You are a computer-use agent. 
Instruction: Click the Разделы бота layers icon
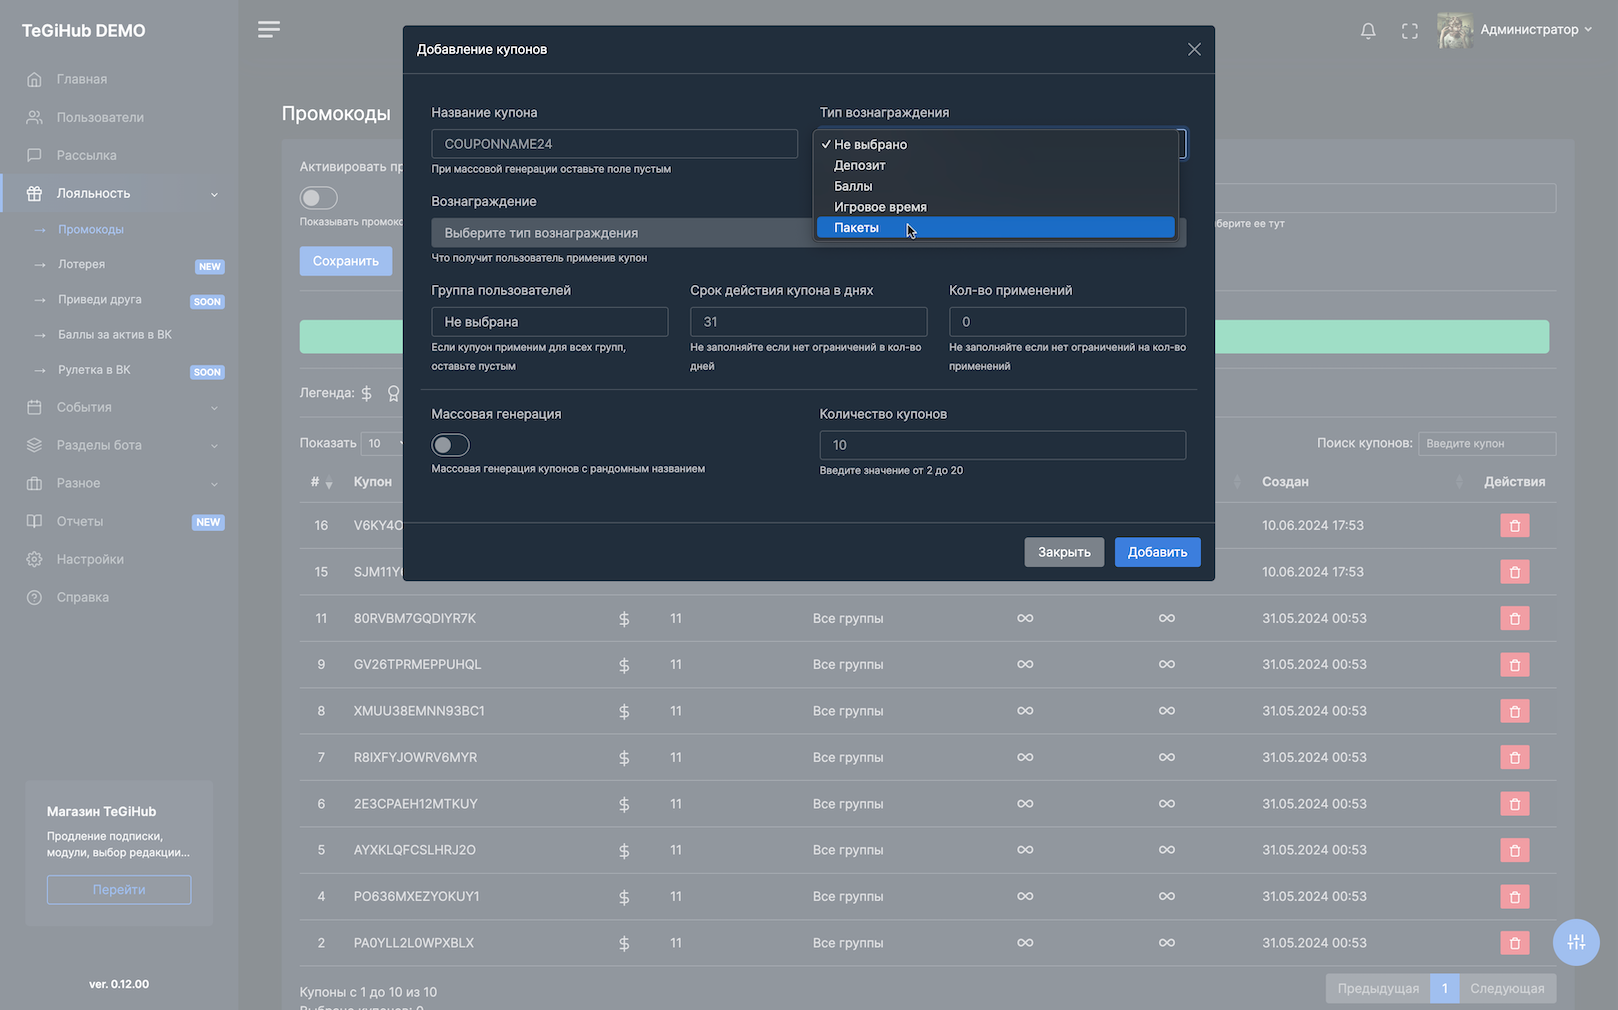(x=34, y=445)
